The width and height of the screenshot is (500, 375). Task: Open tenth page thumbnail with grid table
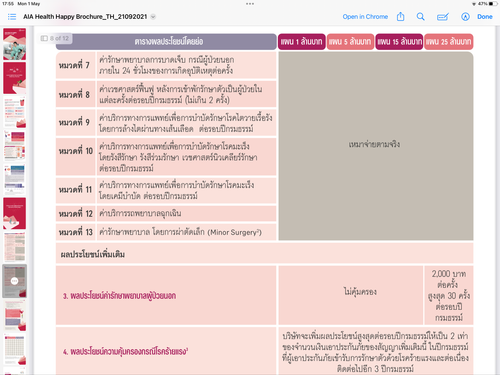click(14, 349)
